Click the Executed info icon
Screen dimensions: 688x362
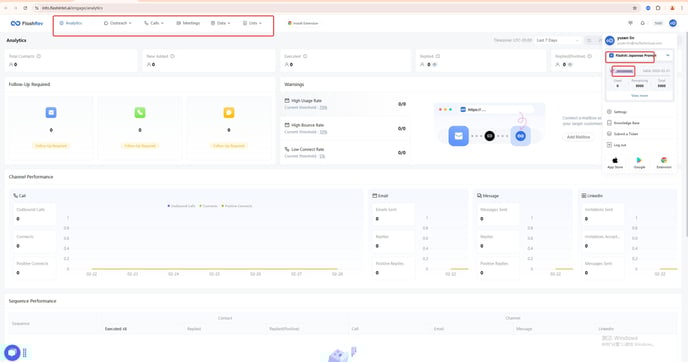coord(305,56)
